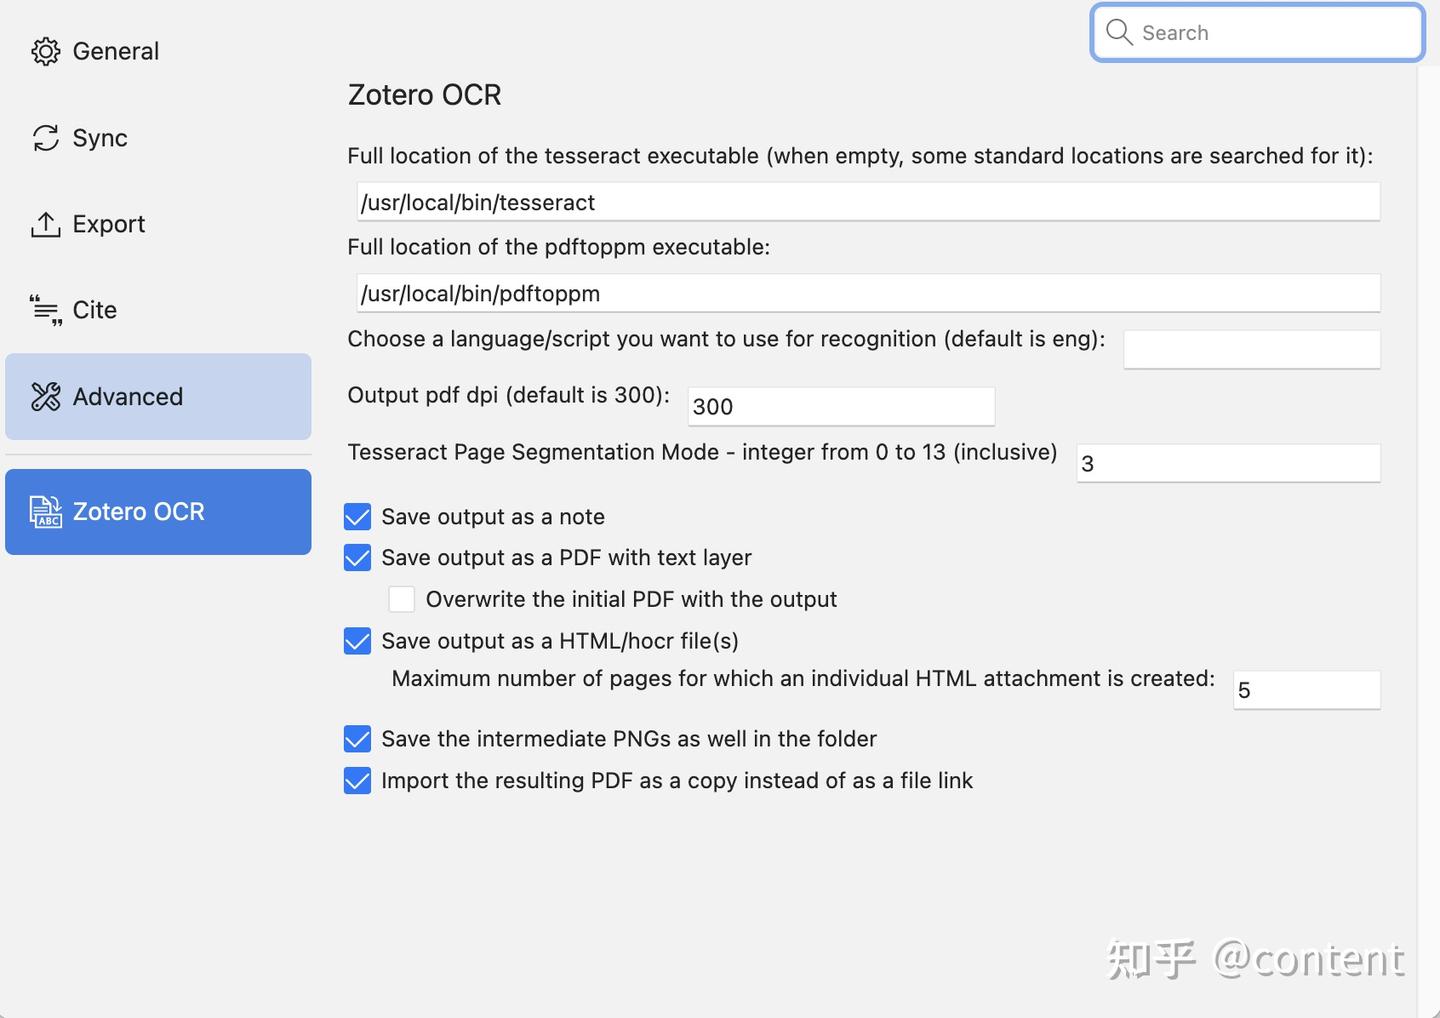Select the Sync arrows icon
The image size is (1440, 1018).
45,138
